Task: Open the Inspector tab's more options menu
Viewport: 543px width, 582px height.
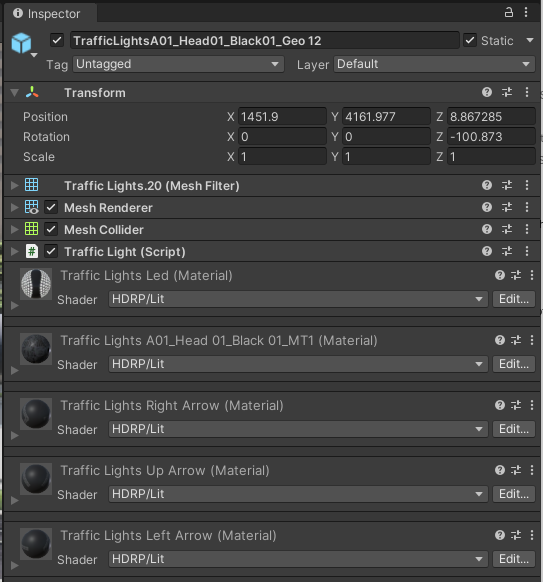Action: [x=526, y=12]
